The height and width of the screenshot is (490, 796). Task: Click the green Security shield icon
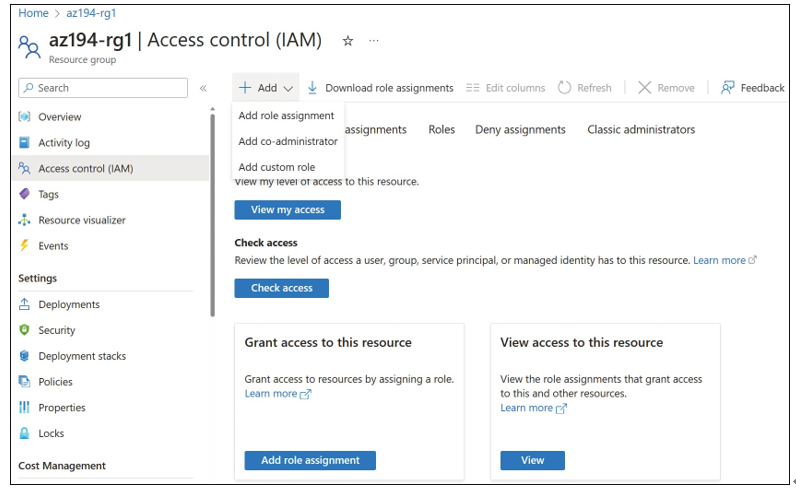pos(24,330)
